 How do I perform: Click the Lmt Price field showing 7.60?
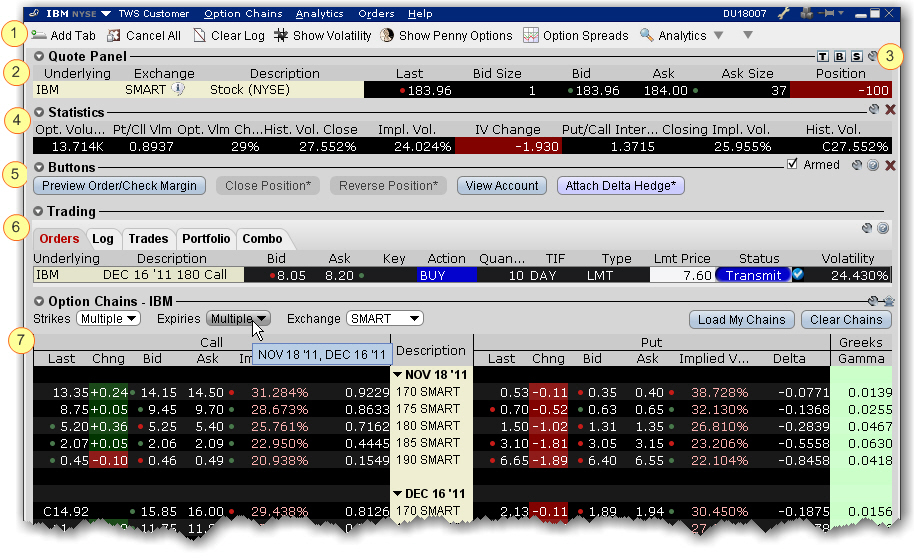pyautogui.click(x=682, y=275)
